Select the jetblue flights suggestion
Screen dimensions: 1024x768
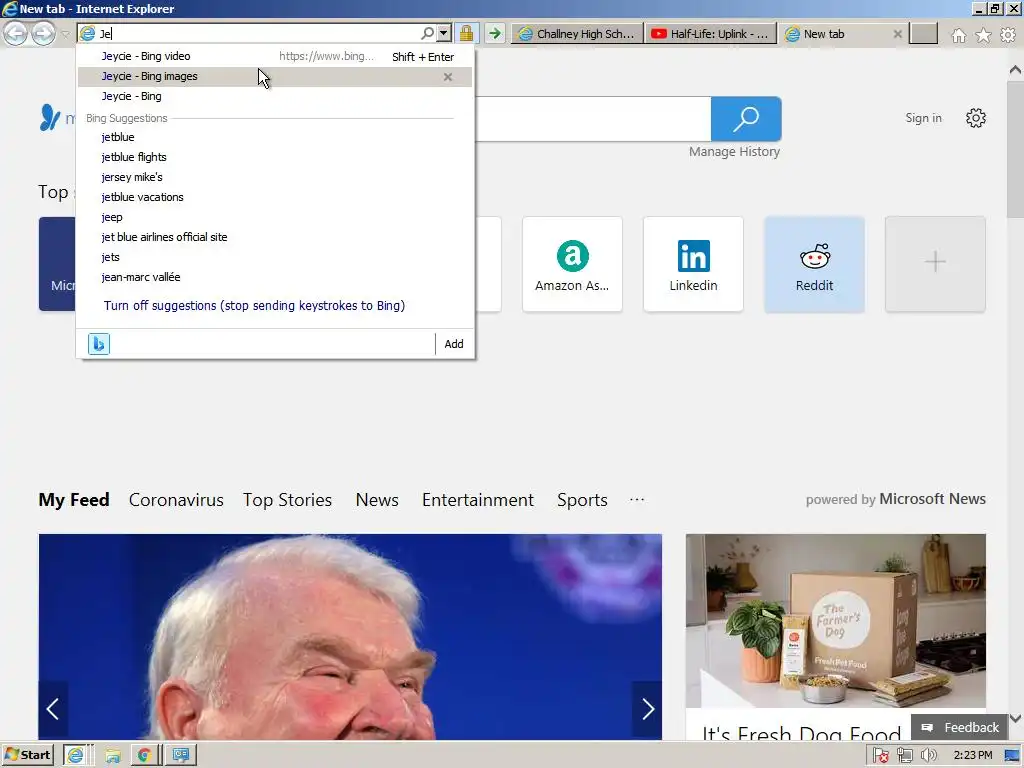point(275,157)
